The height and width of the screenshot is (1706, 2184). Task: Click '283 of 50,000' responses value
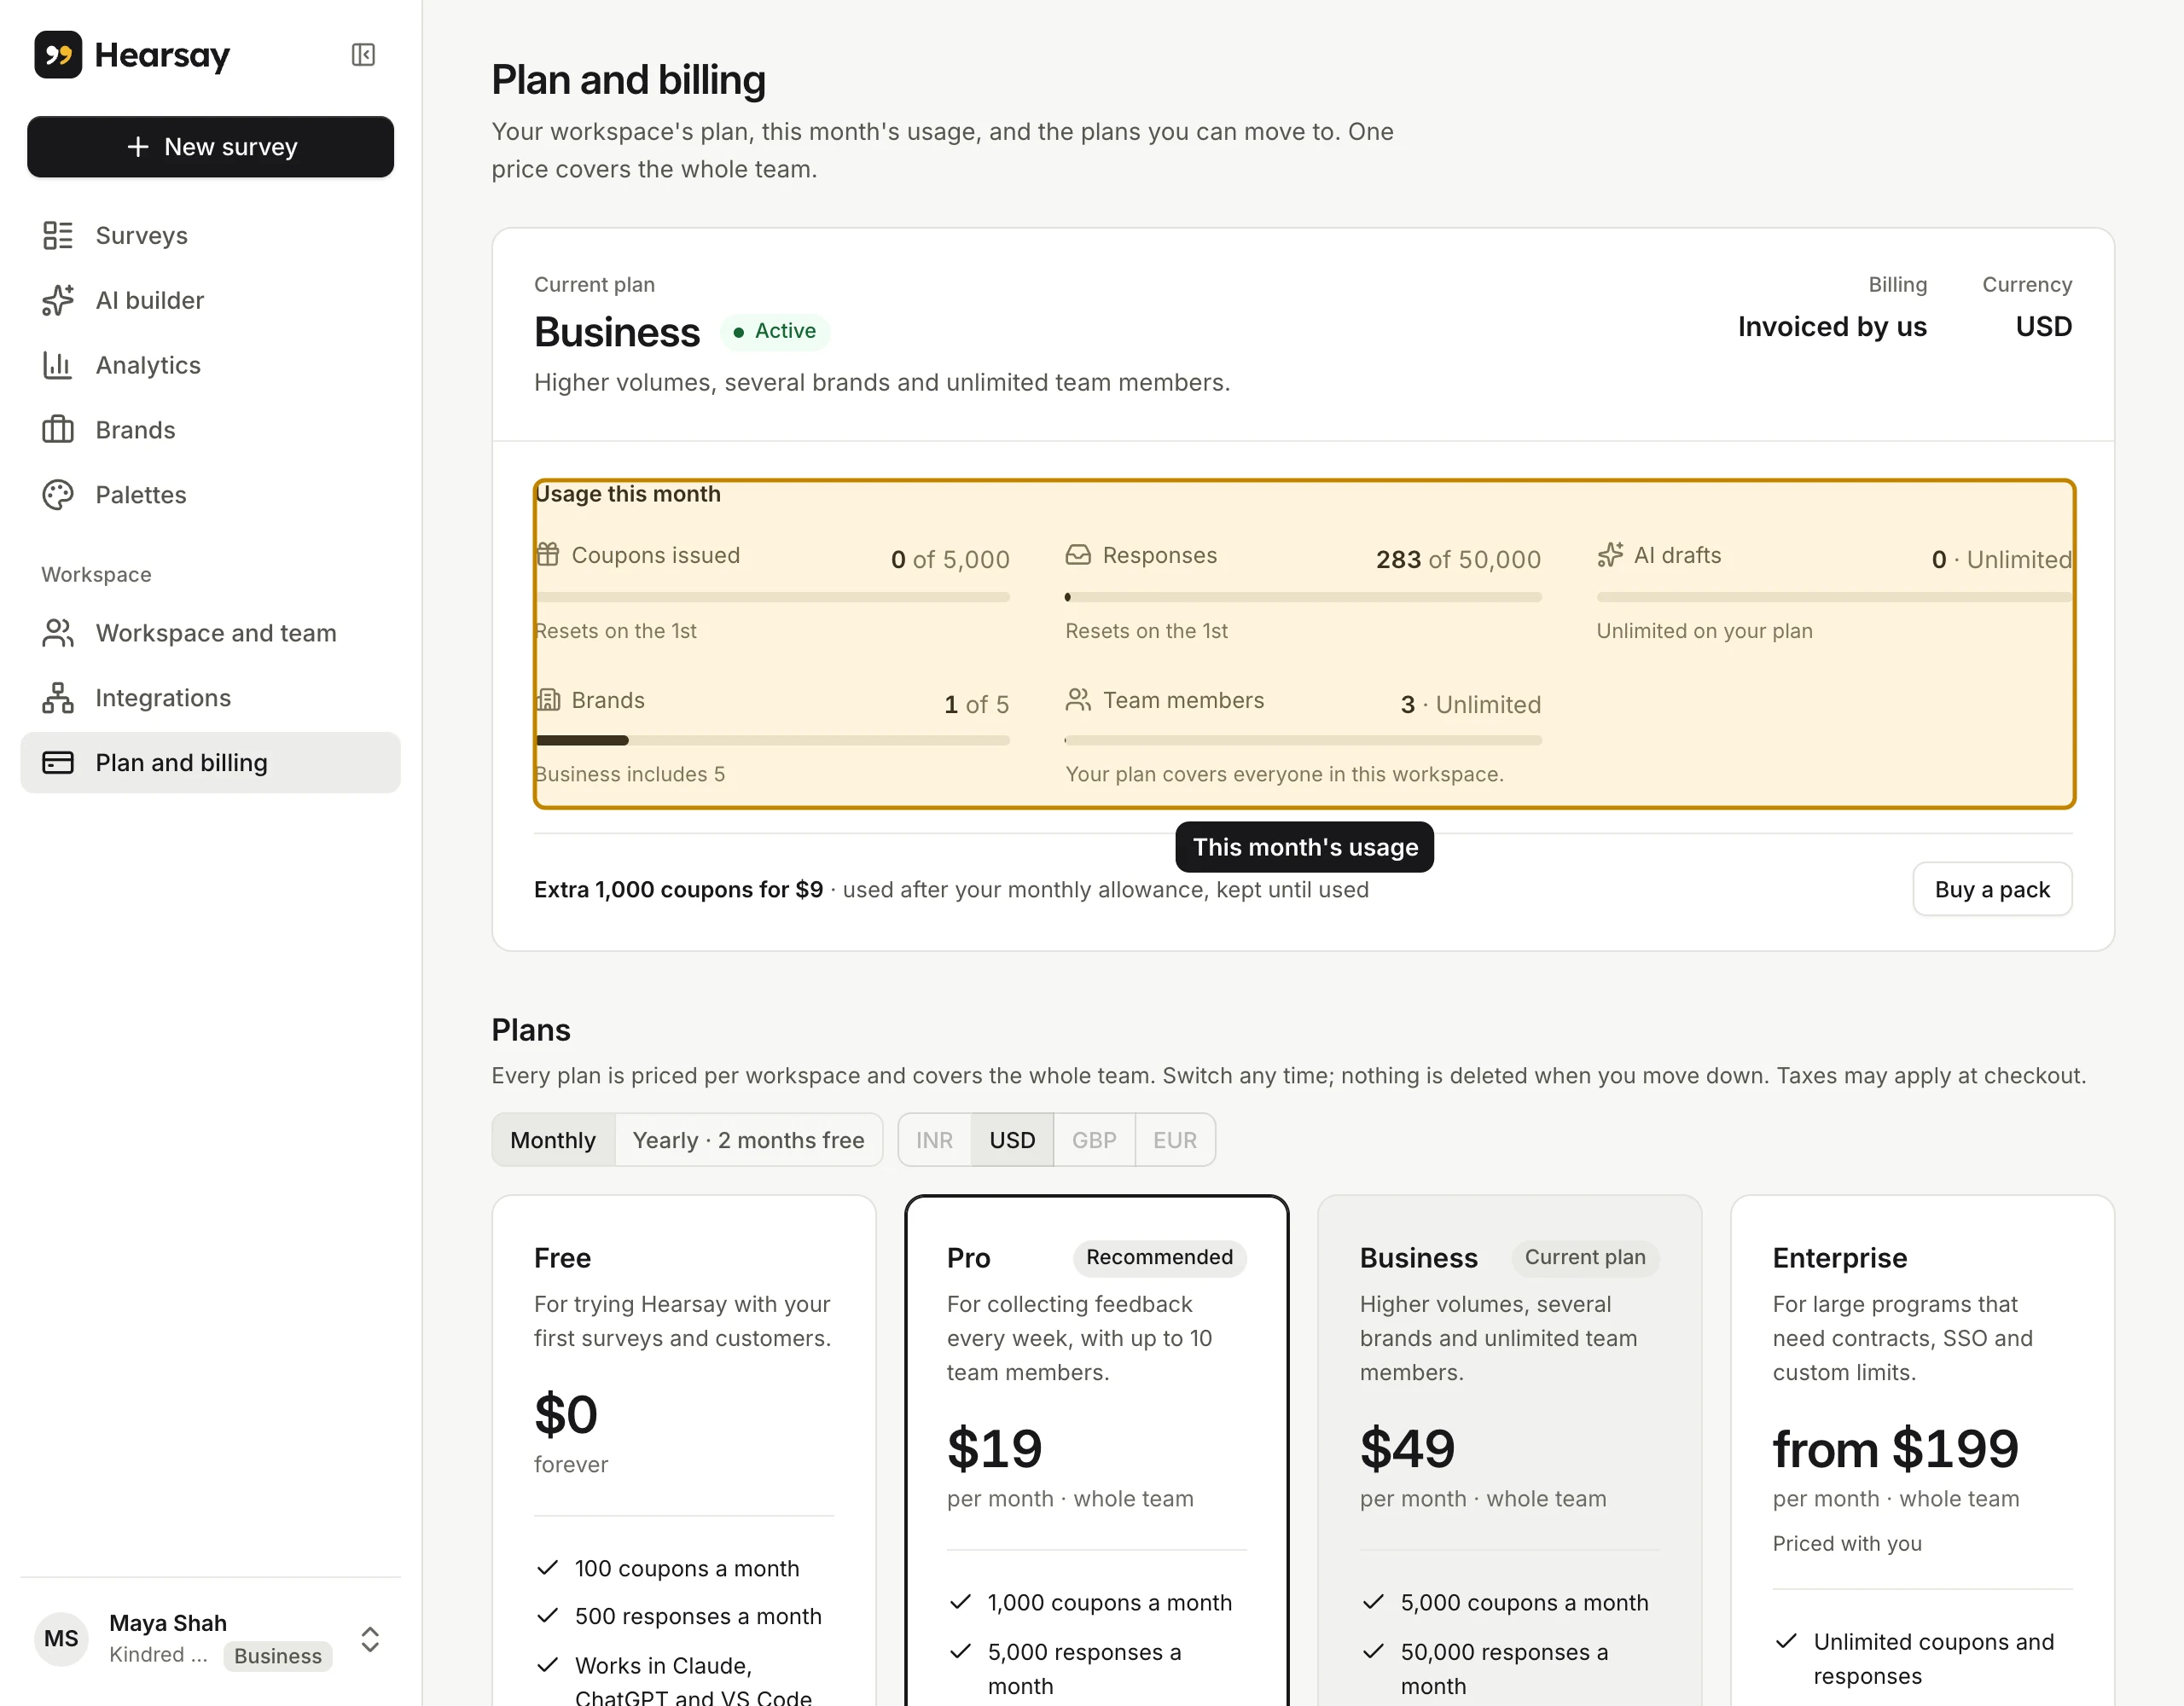tap(1458, 559)
